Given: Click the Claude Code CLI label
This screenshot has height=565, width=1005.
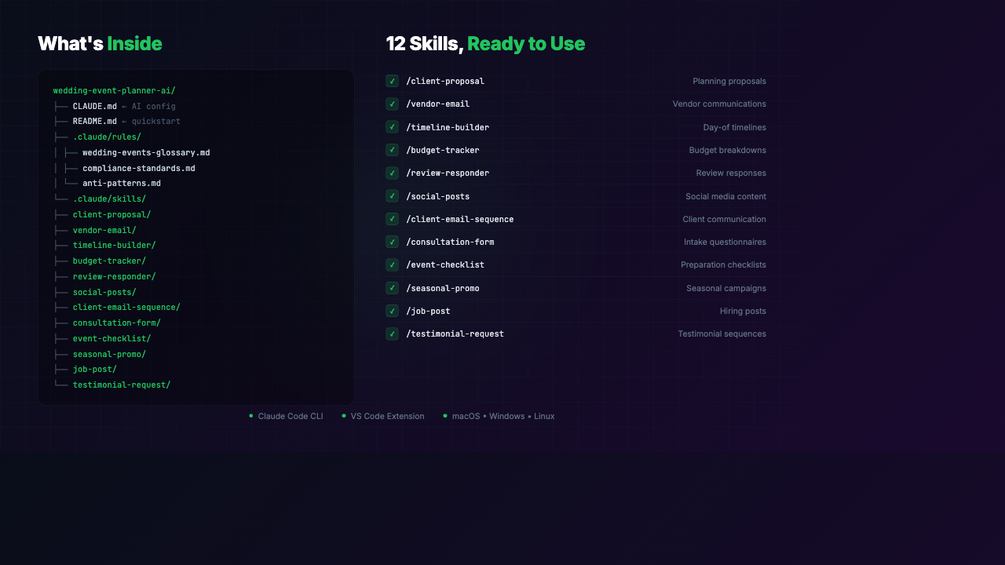Looking at the screenshot, I should click(290, 416).
